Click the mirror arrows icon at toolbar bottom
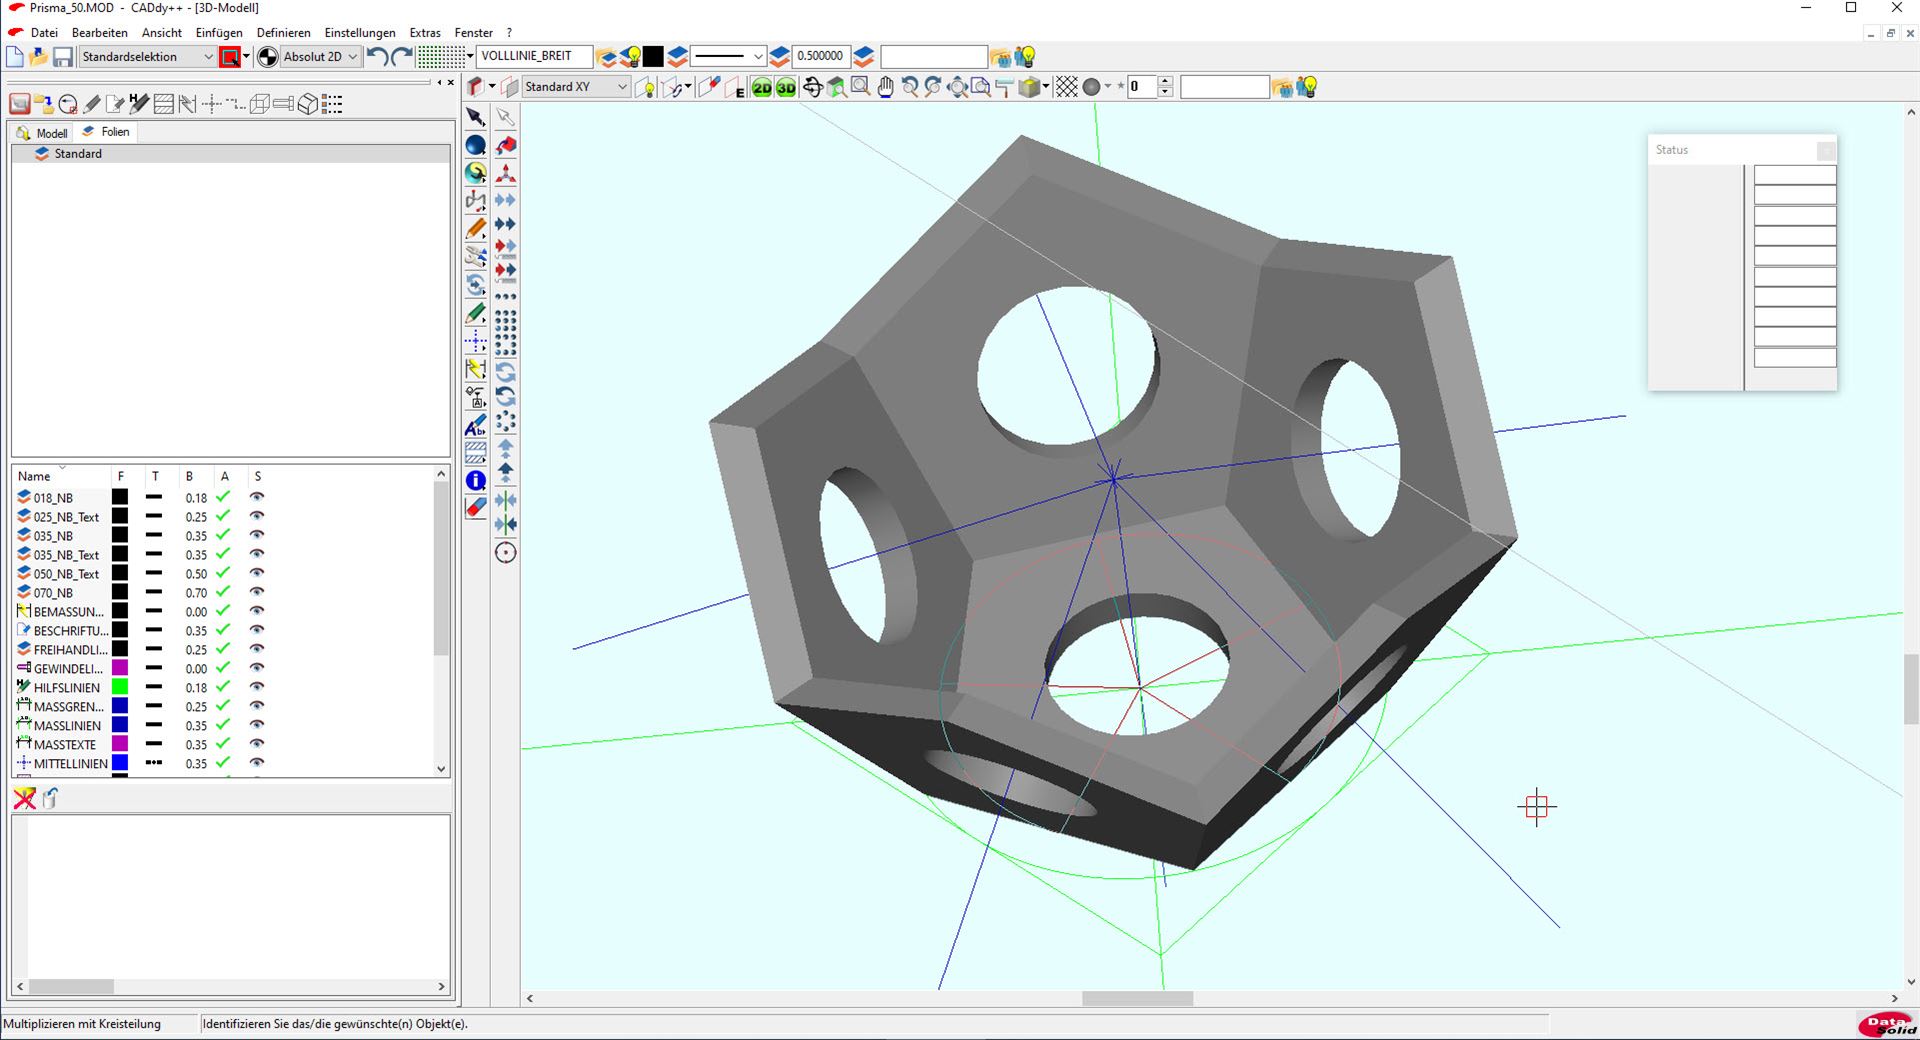 [x=506, y=525]
